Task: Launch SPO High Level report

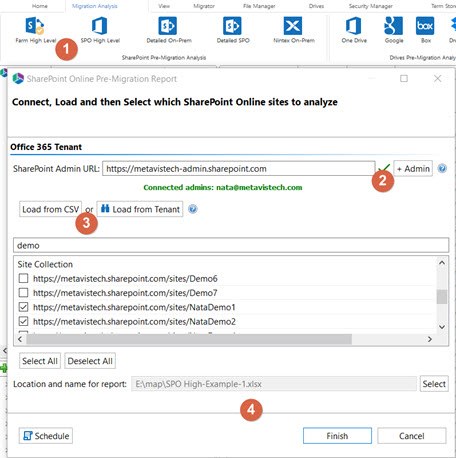Action: (x=100, y=31)
